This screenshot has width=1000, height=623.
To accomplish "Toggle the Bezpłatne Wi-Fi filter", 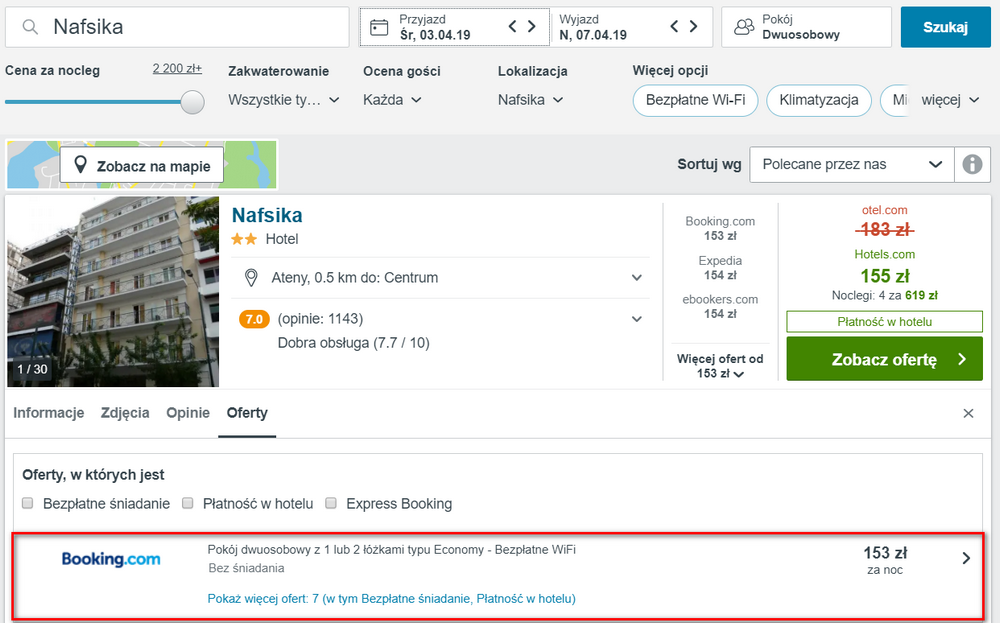I will pyautogui.click(x=695, y=100).
